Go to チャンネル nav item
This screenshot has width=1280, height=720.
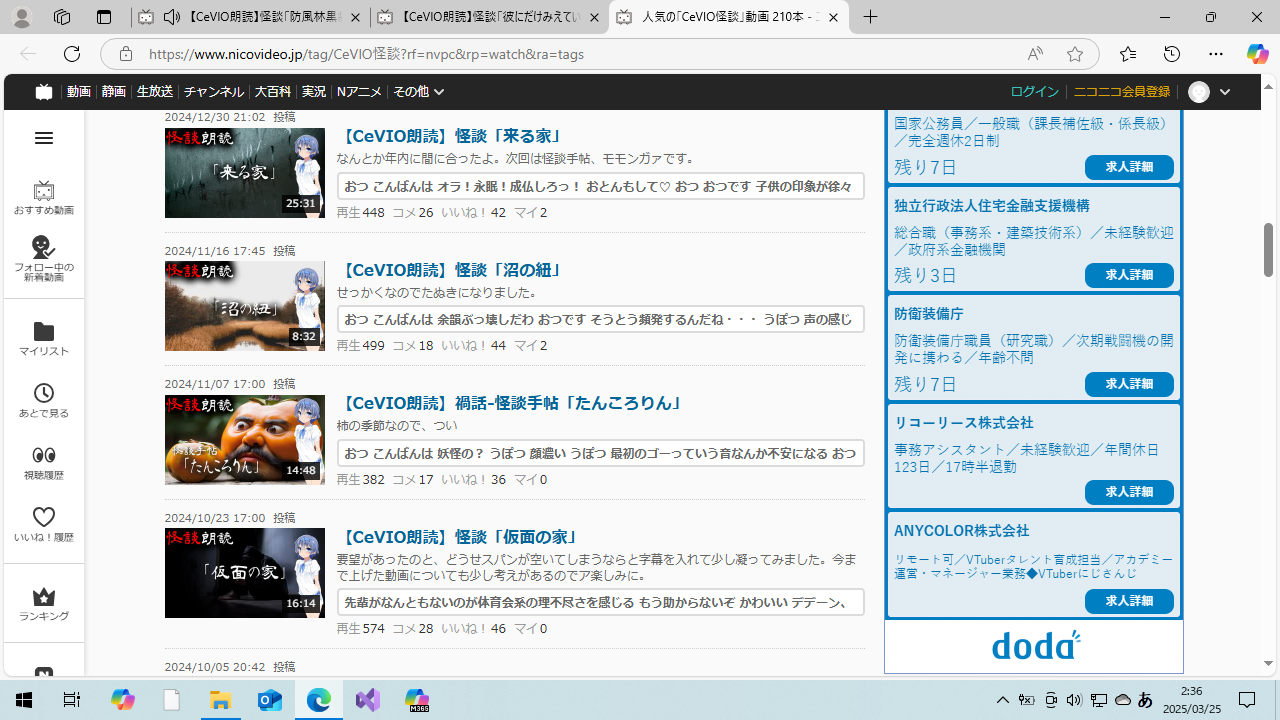click(214, 92)
